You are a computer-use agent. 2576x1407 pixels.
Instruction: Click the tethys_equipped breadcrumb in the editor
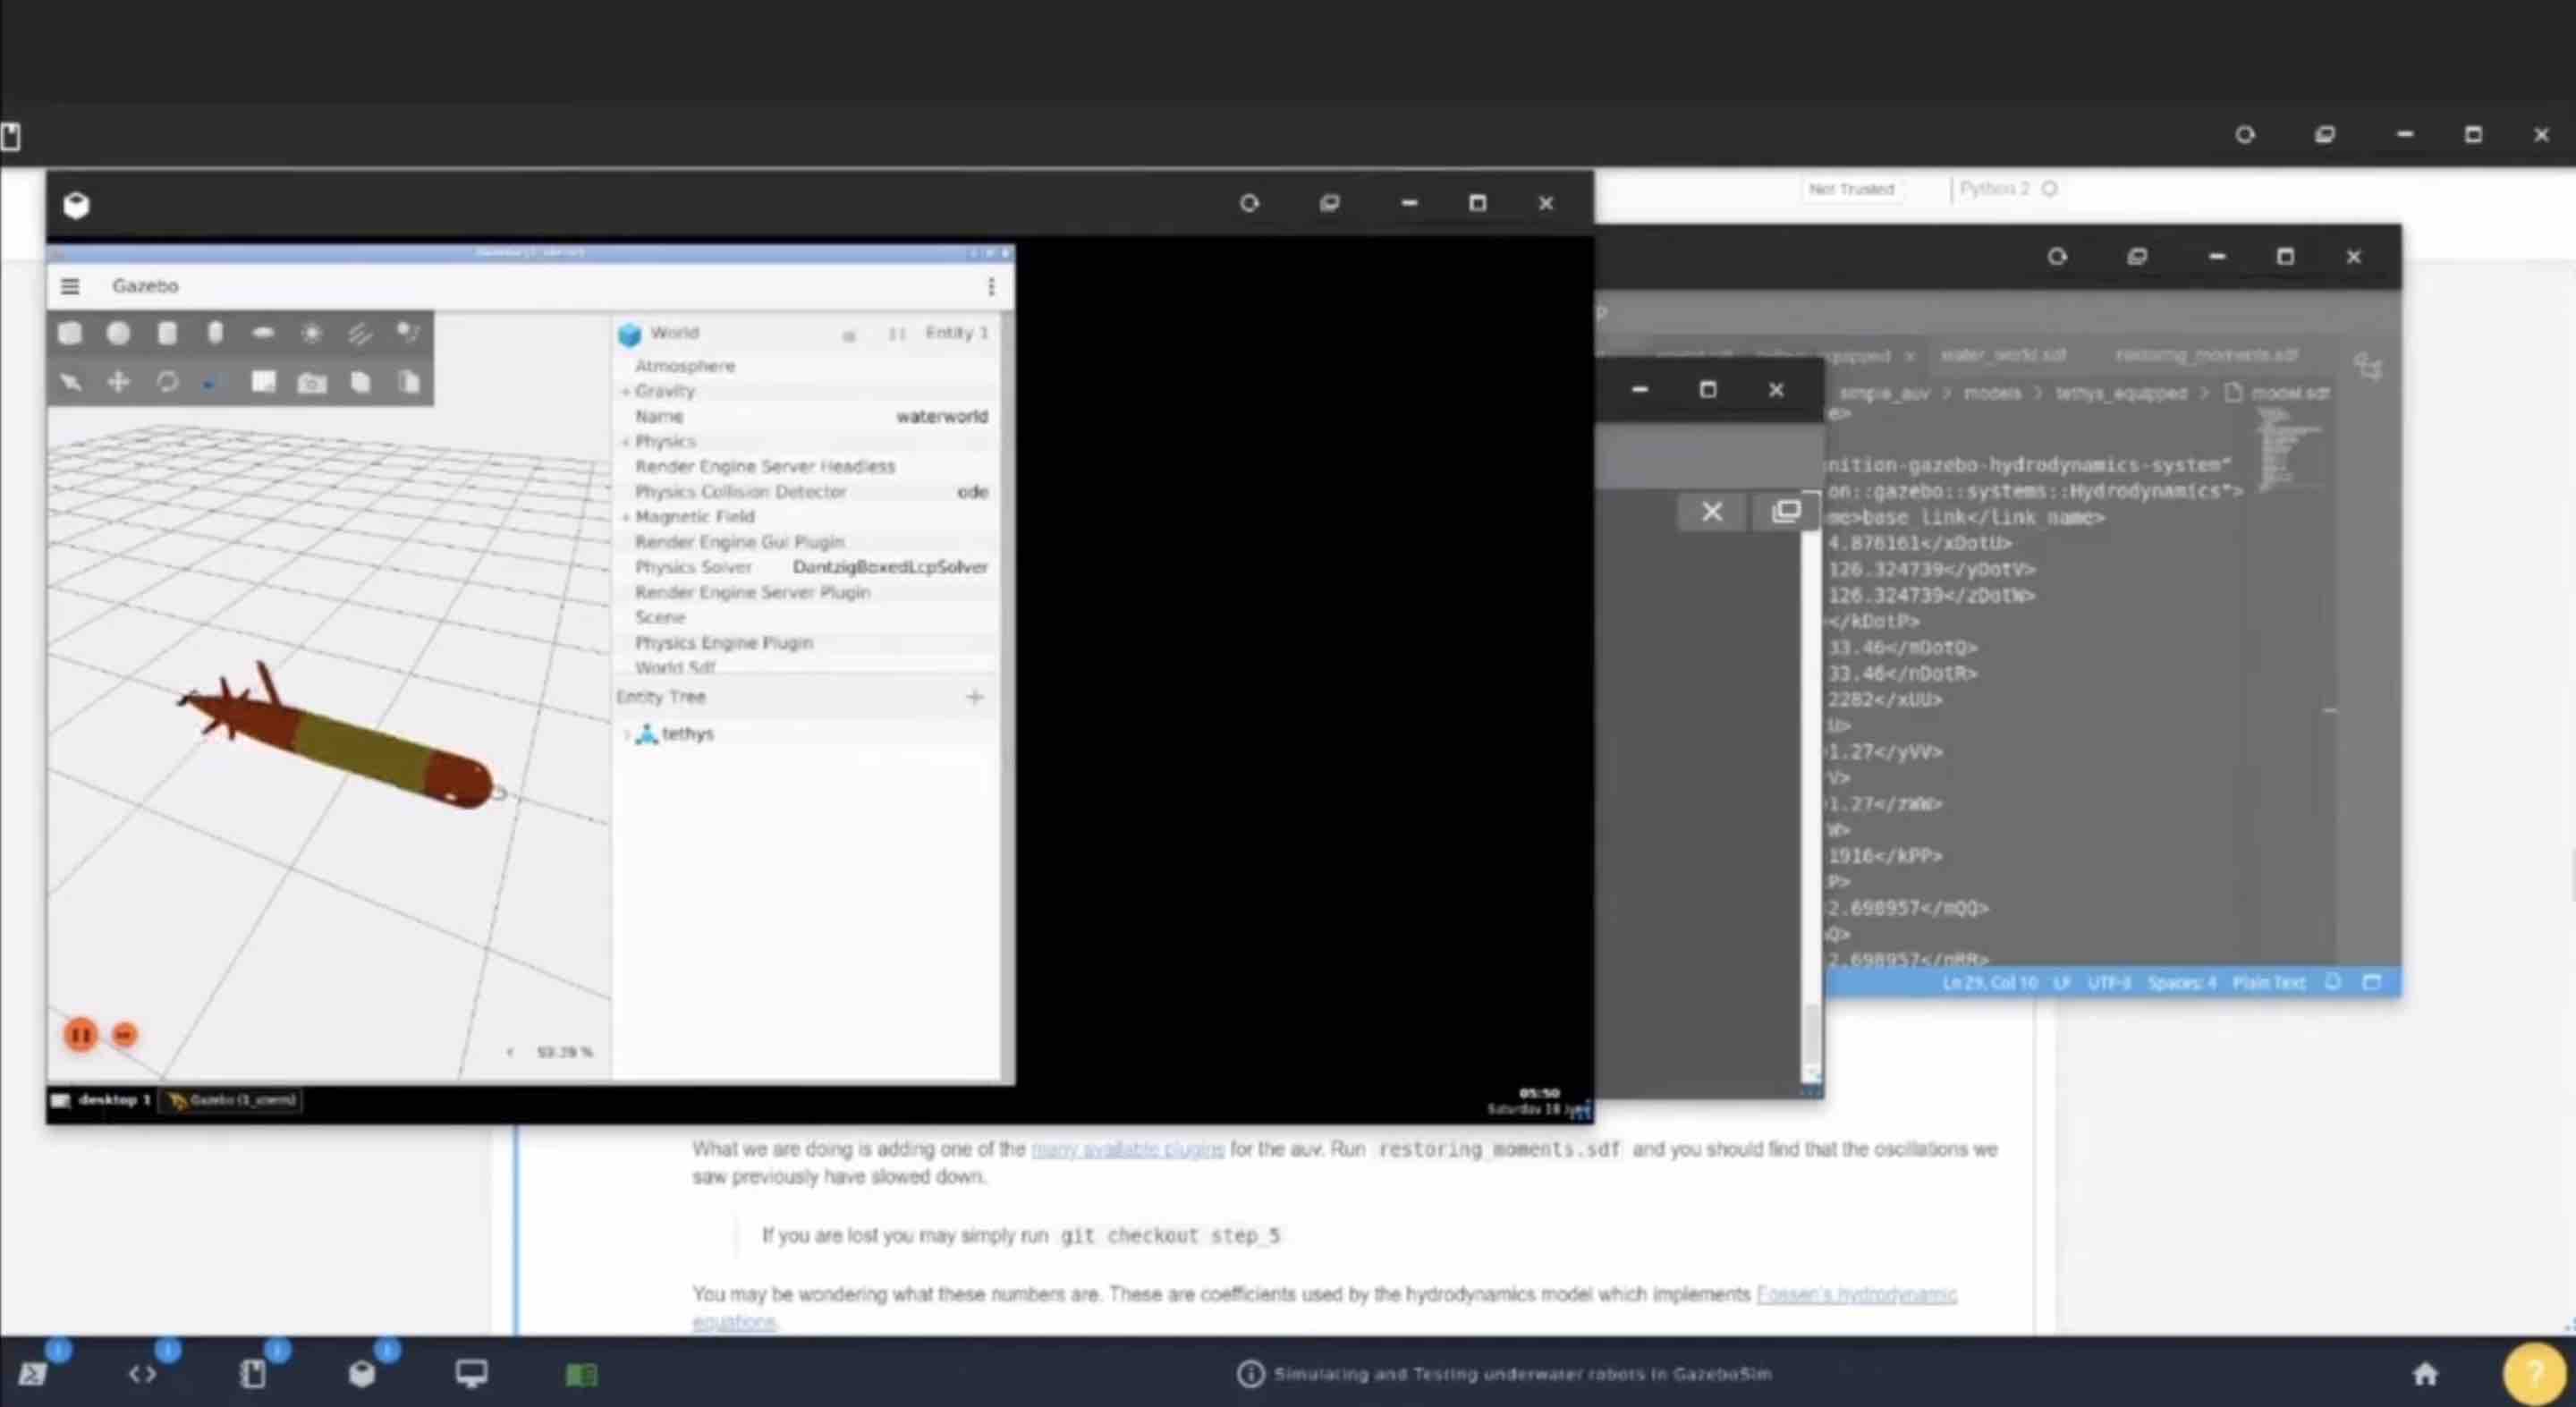[2120, 393]
